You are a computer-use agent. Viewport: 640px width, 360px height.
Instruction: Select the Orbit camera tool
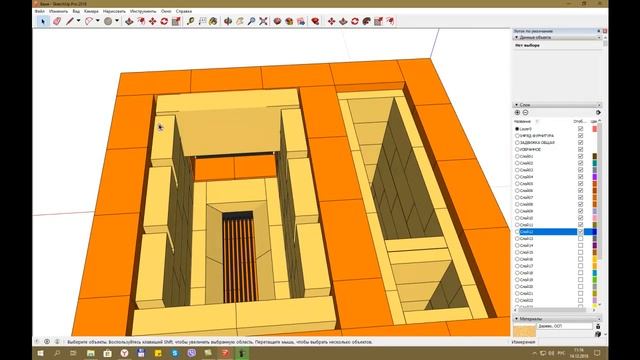(x=228, y=21)
